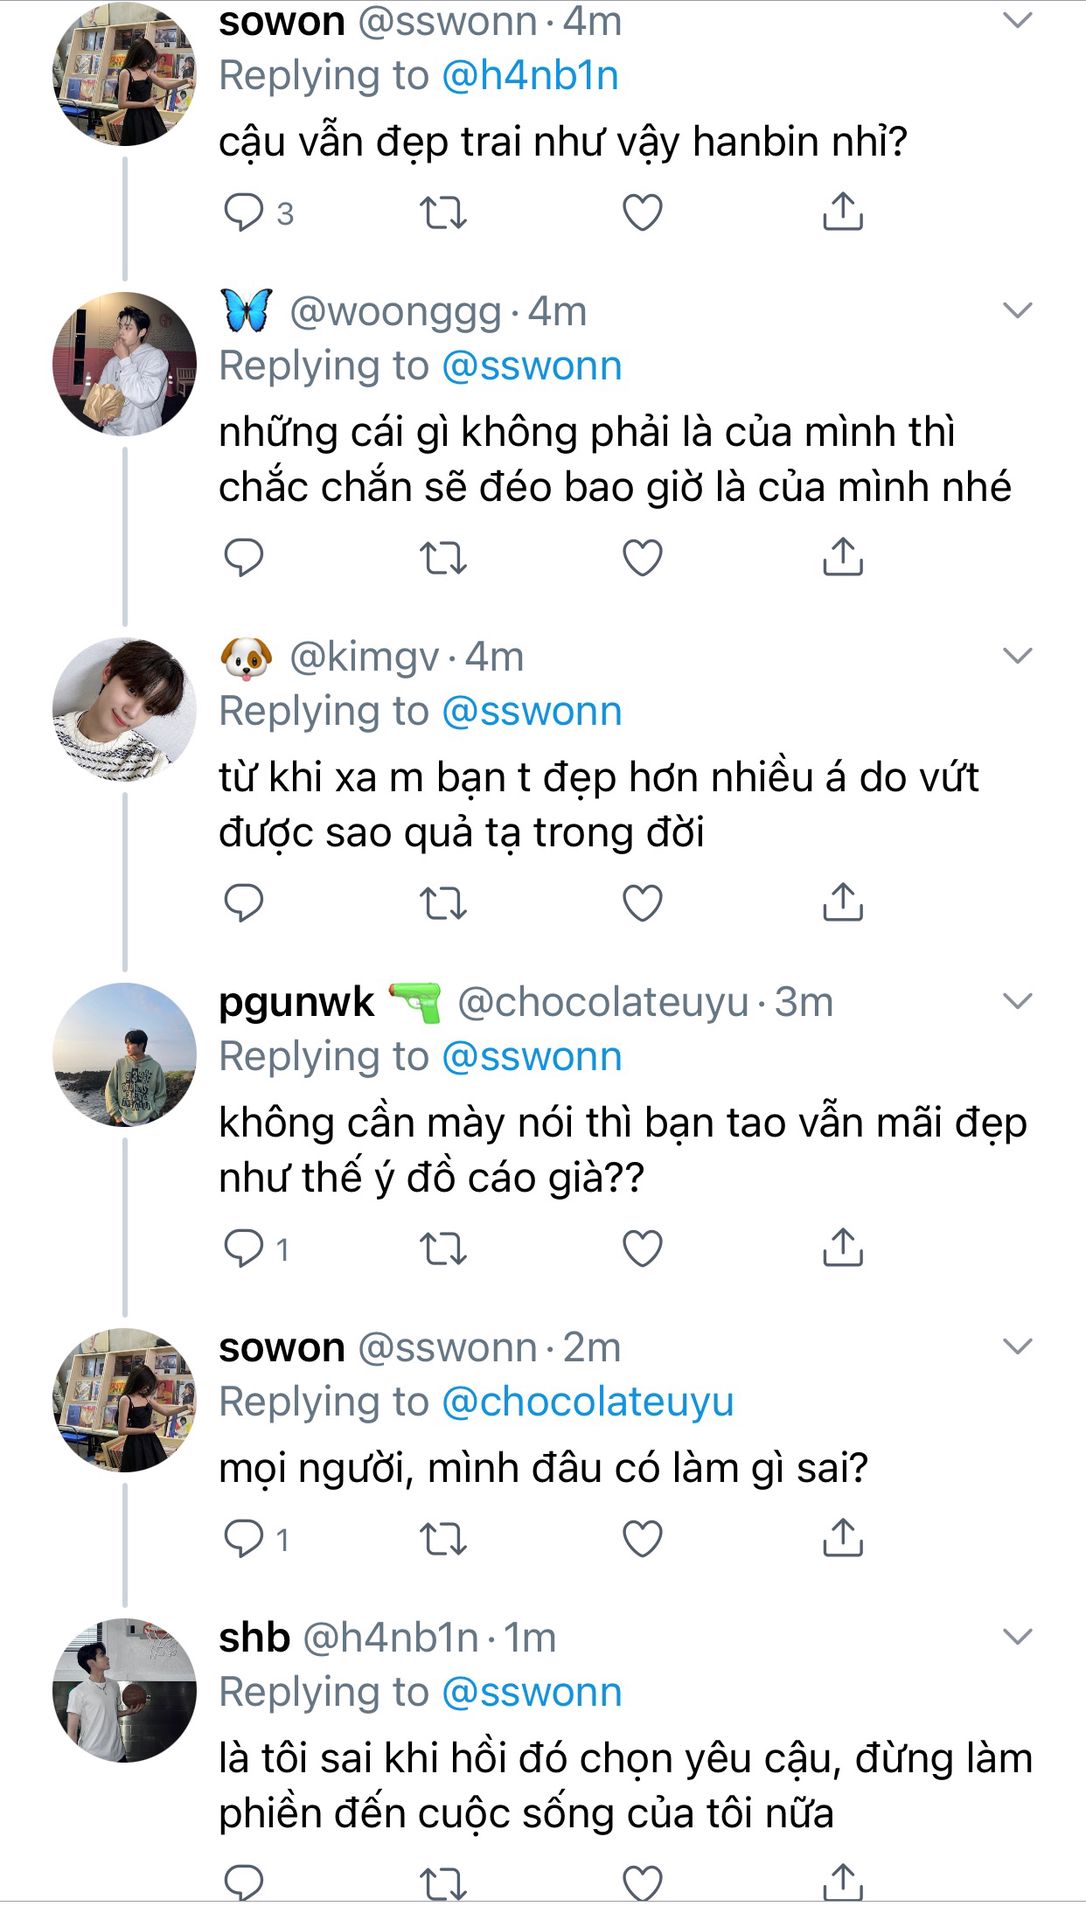Share pgunwk's tweet
Screen dimensions: 1086x1920
pyautogui.click(x=842, y=1248)
